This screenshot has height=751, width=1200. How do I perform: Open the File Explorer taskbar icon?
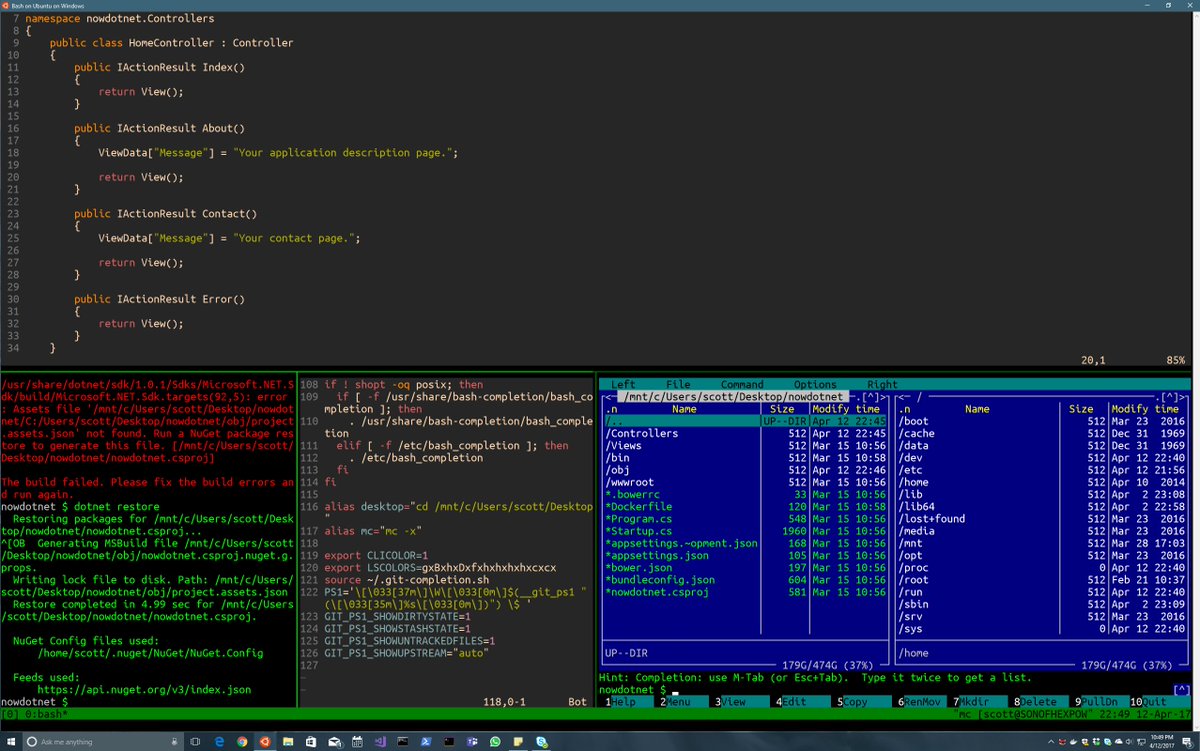(288, 741)
